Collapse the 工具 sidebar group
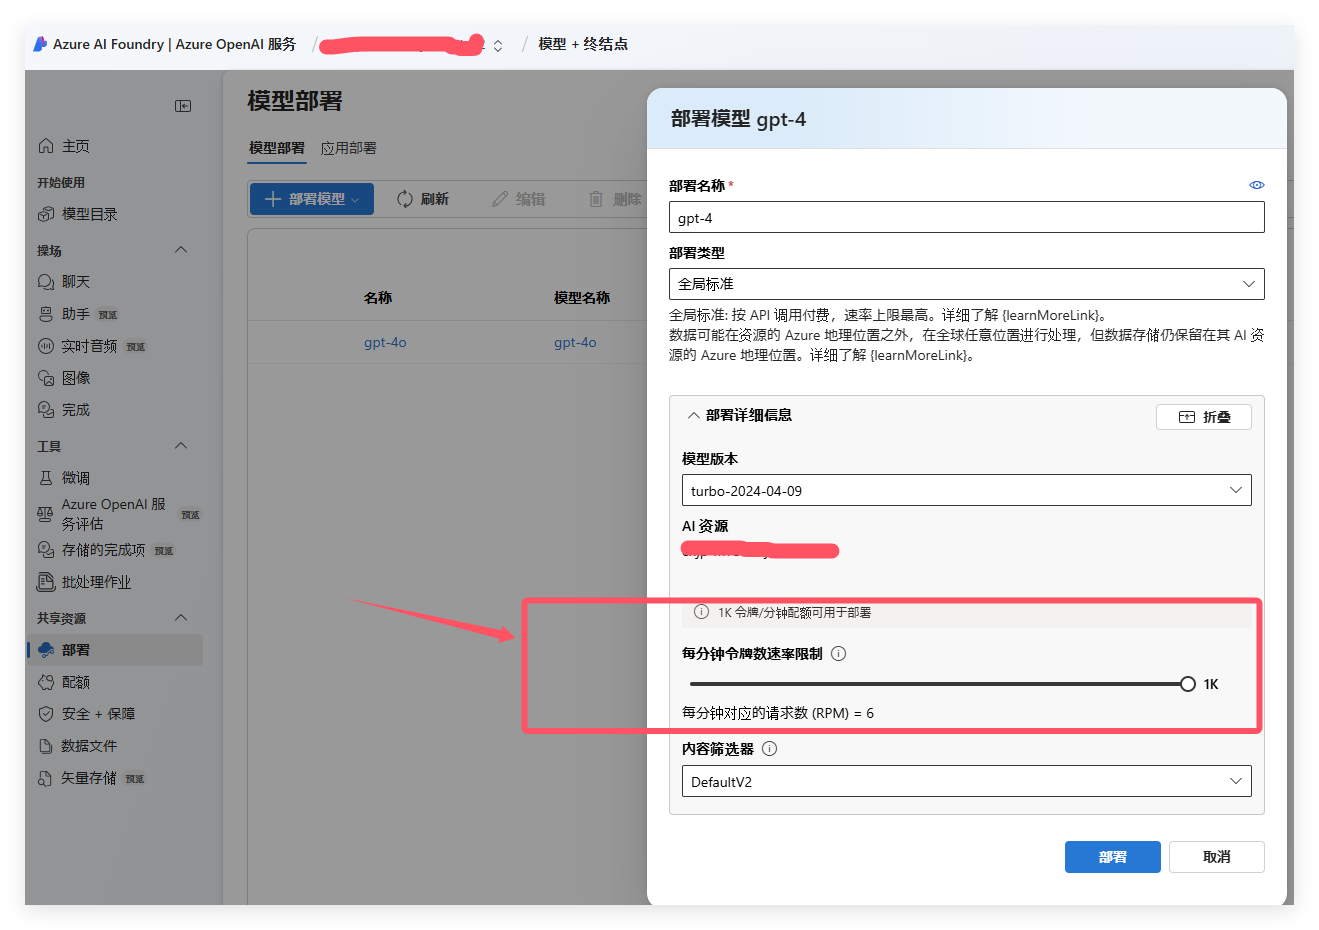Screen dimensions: 1319x930 pyautogui.click(x=181, y=446)
